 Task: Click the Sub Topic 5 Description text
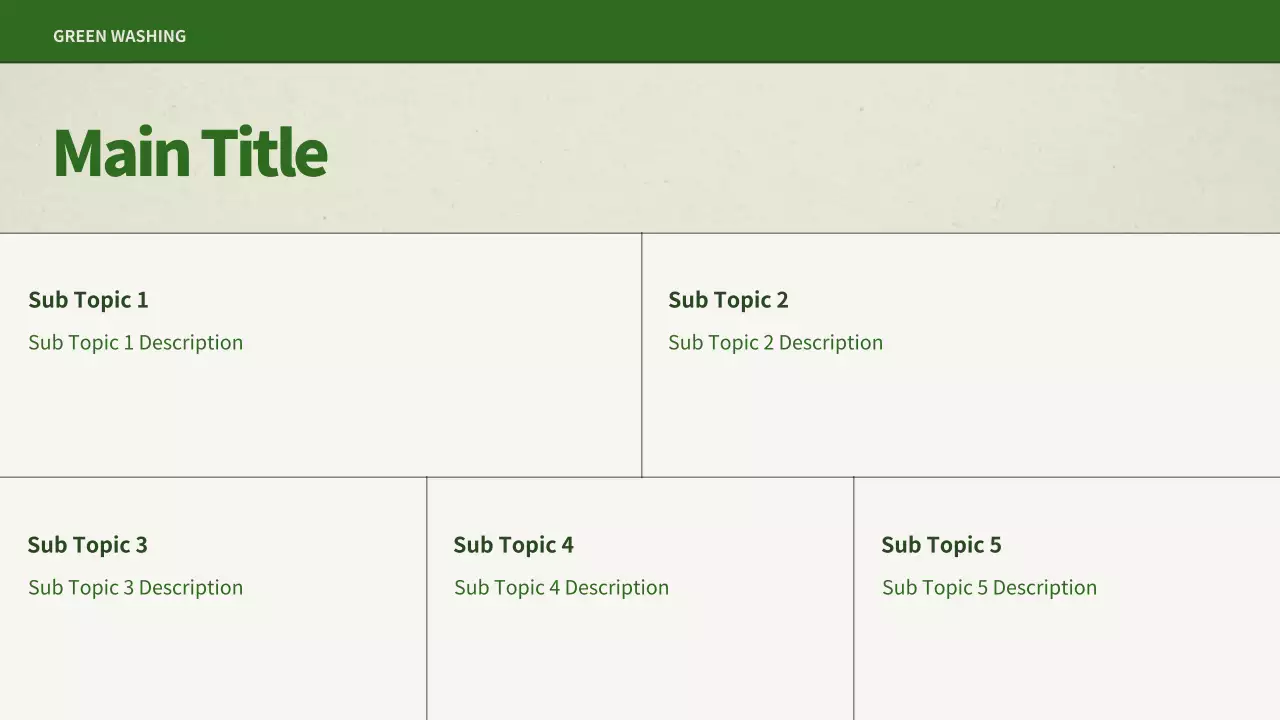coord(989,588)
